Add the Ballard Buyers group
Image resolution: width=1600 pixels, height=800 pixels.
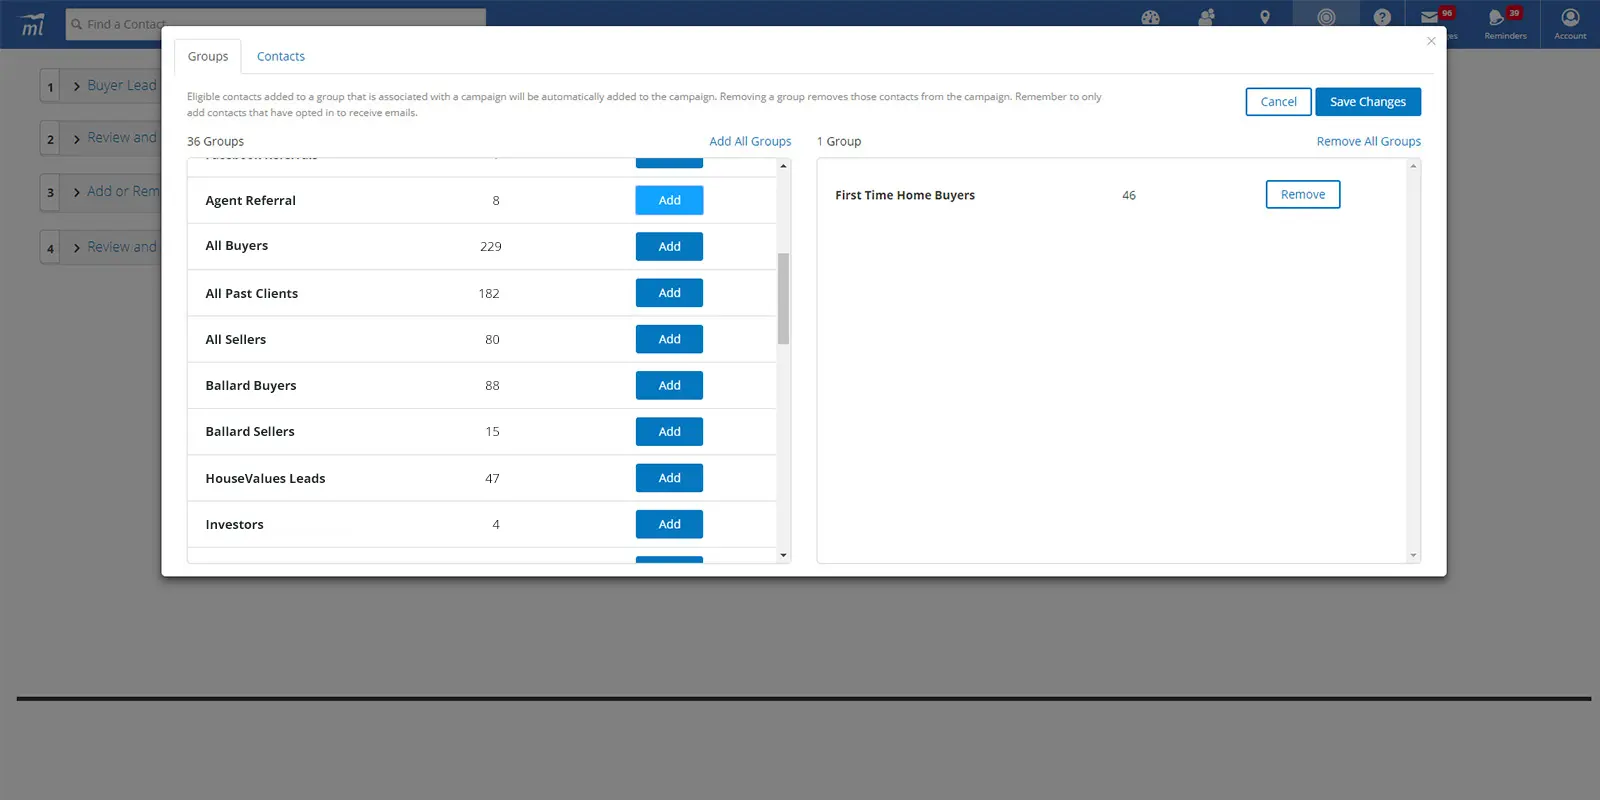click(x=669, y=385)
